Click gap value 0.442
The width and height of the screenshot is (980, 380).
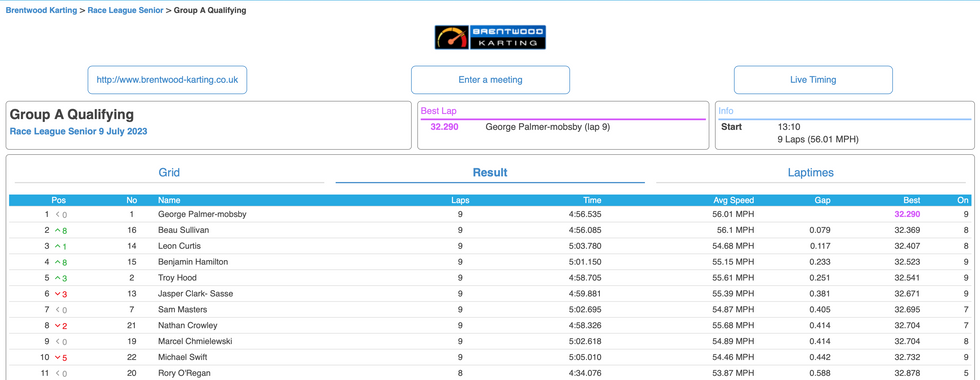(x=819, y=358)
